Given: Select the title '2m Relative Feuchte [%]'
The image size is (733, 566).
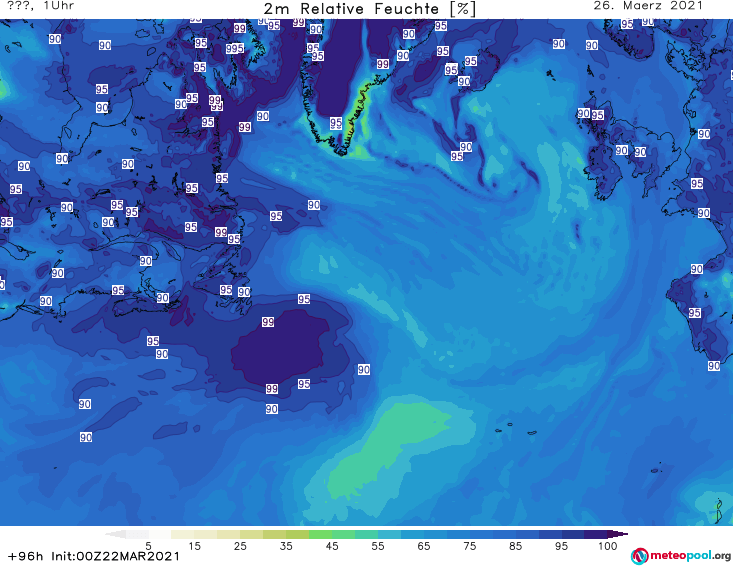Looking at the screenshot, I should 369,9.
